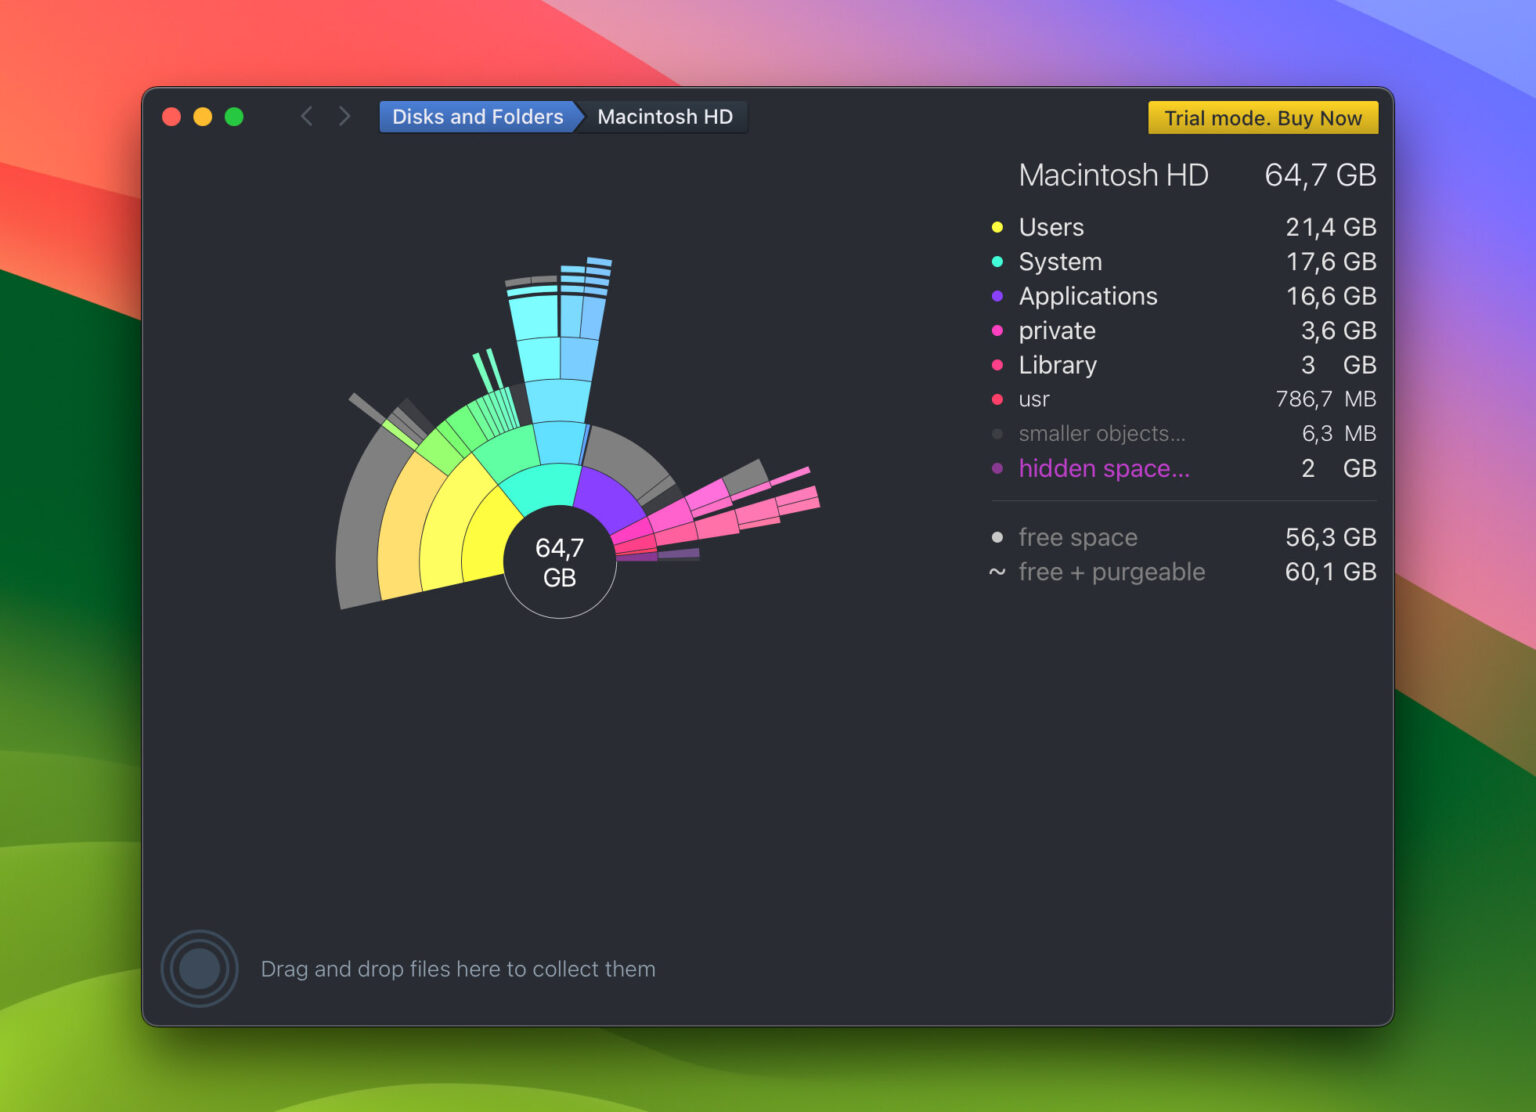
Task: Click the forward navigation arrow
Action: [344, 116]
